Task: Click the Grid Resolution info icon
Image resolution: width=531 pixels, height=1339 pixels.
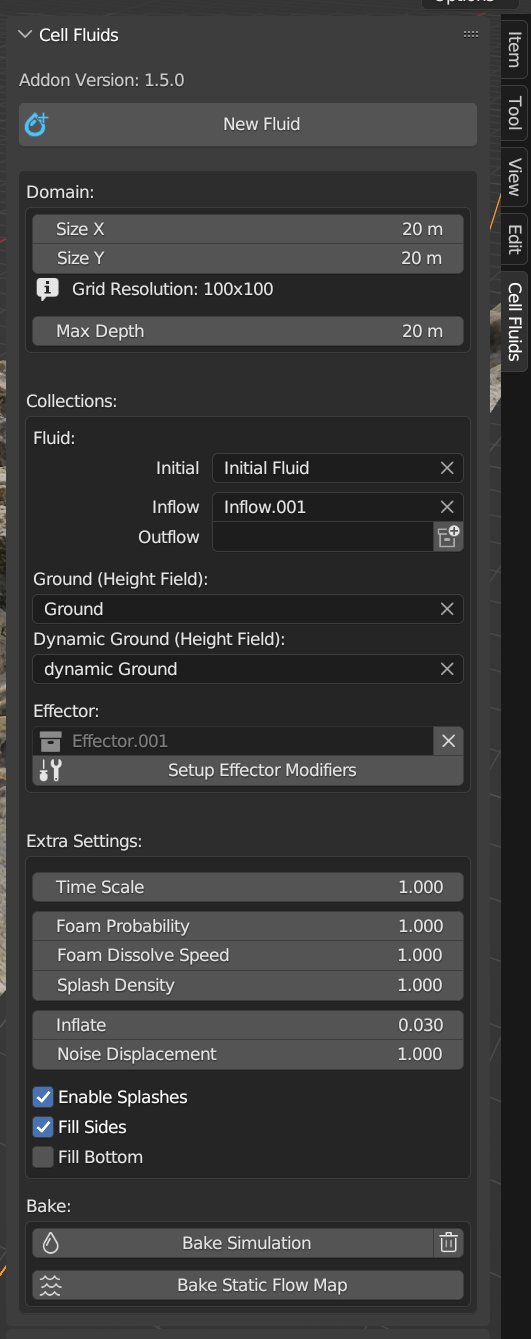Action: [47, 290]
